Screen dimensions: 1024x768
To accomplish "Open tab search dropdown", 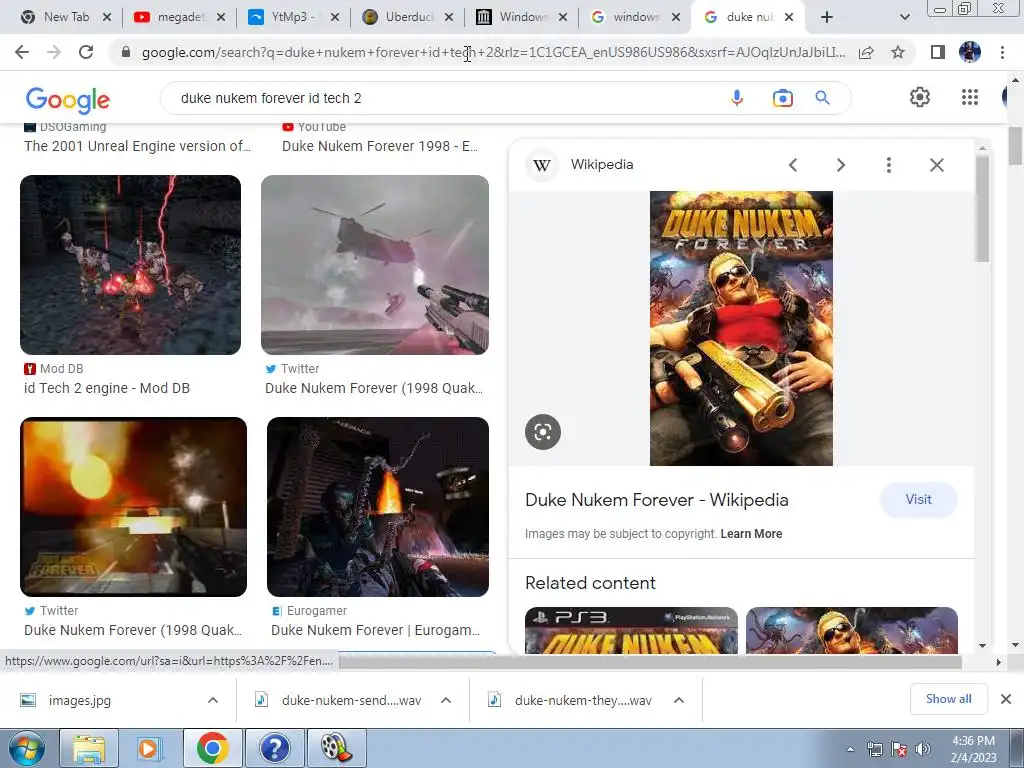I will point(904,18).
